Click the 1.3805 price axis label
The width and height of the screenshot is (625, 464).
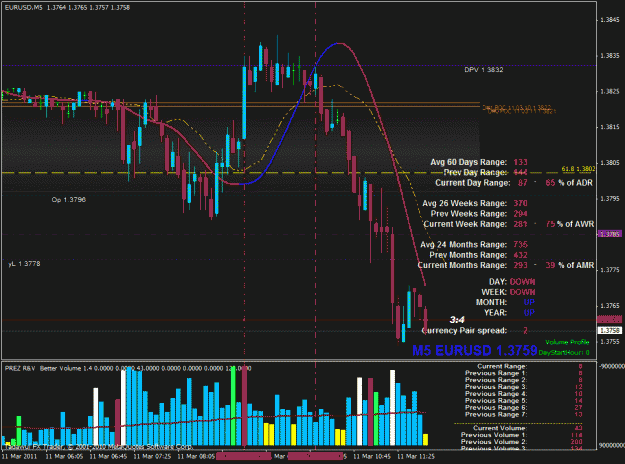click(610, 163)
